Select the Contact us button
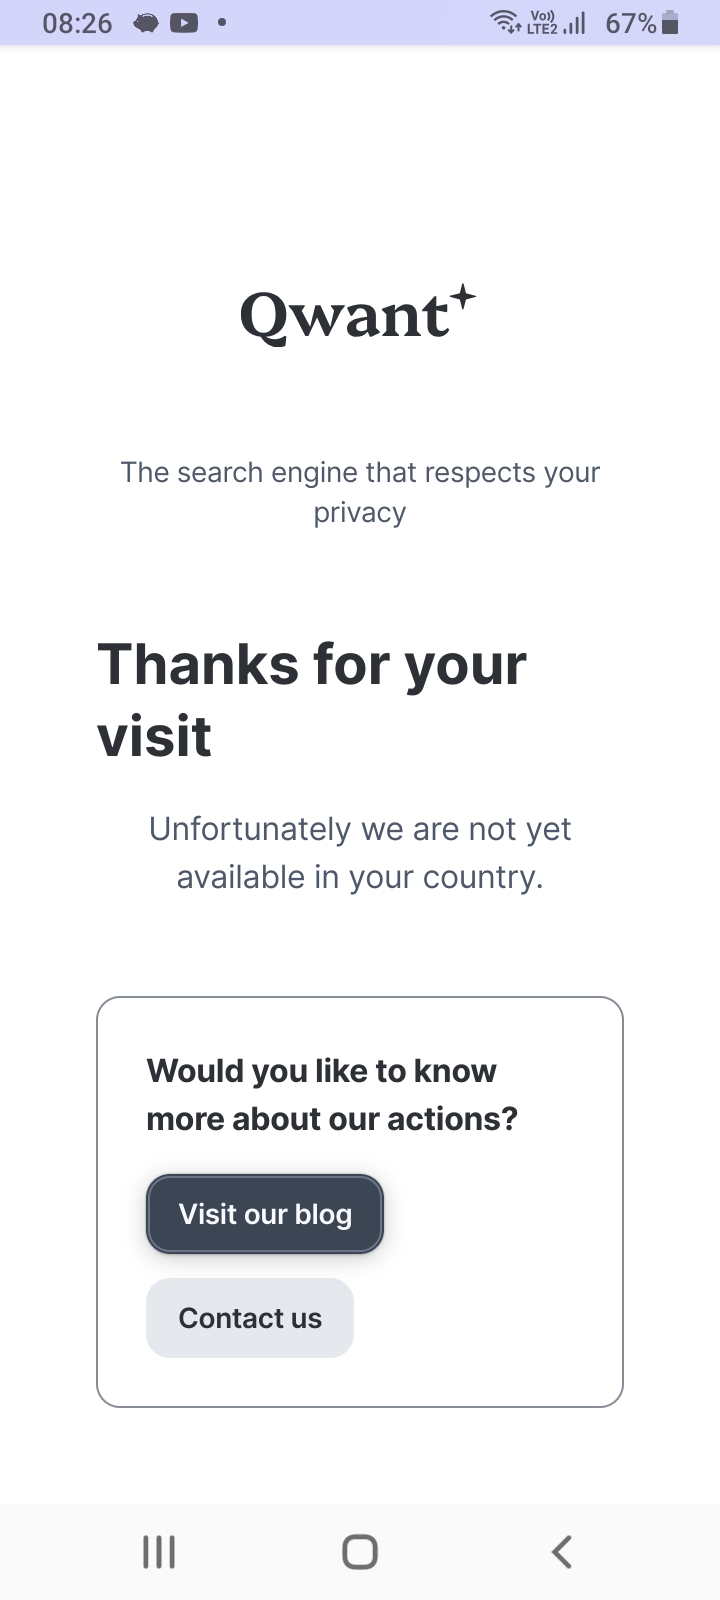The image size is (720, 1600). tap(250, 1318)
